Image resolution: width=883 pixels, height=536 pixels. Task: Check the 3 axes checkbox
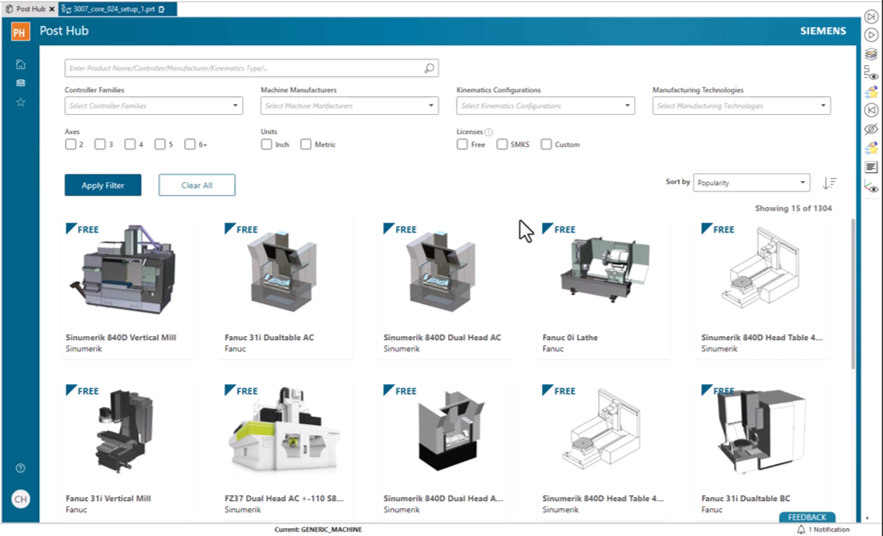point(100,145)
